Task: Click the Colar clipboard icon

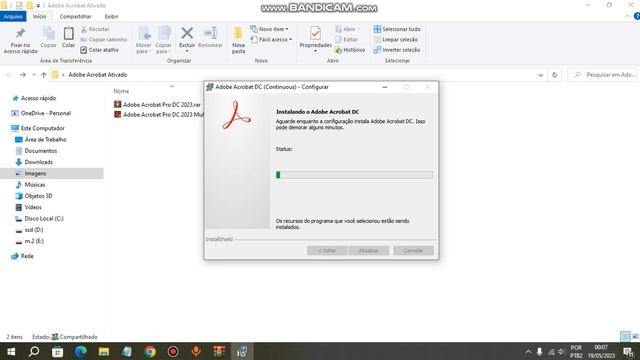Action: [x=68, y=38]
